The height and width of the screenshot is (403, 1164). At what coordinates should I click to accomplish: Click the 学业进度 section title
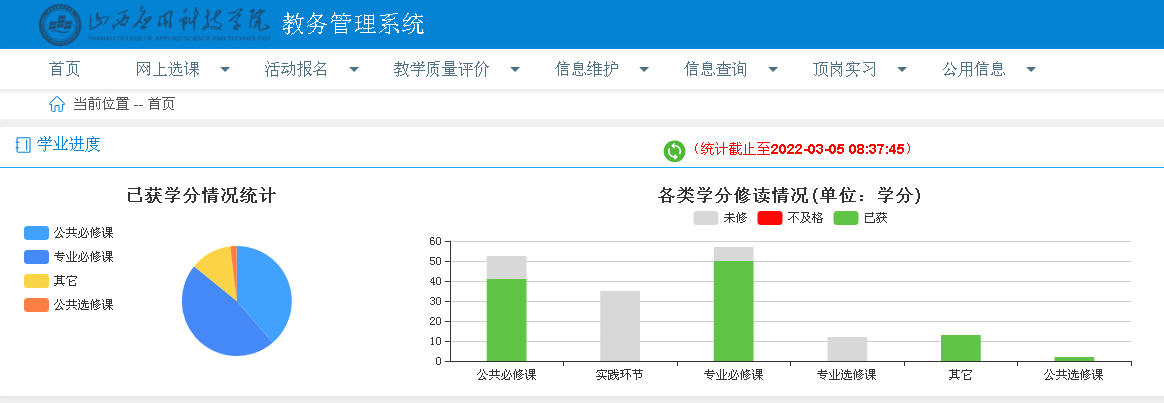(x=68, y=145)
